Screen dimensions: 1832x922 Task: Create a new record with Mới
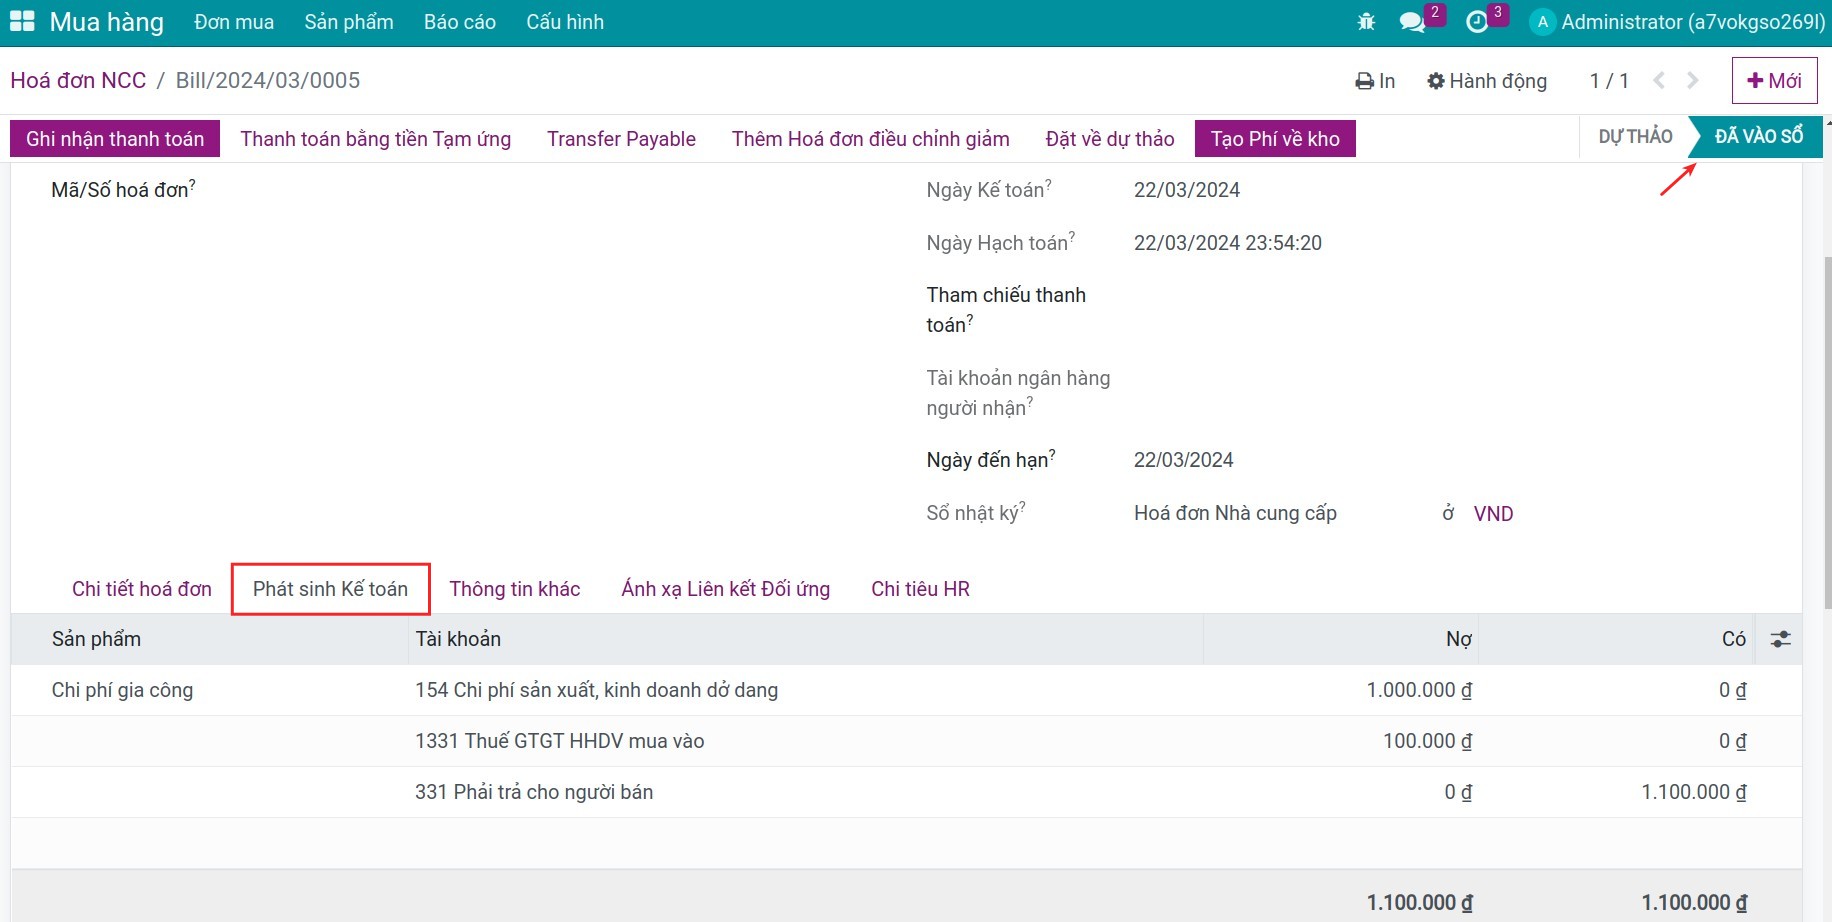pos(1774,80)
